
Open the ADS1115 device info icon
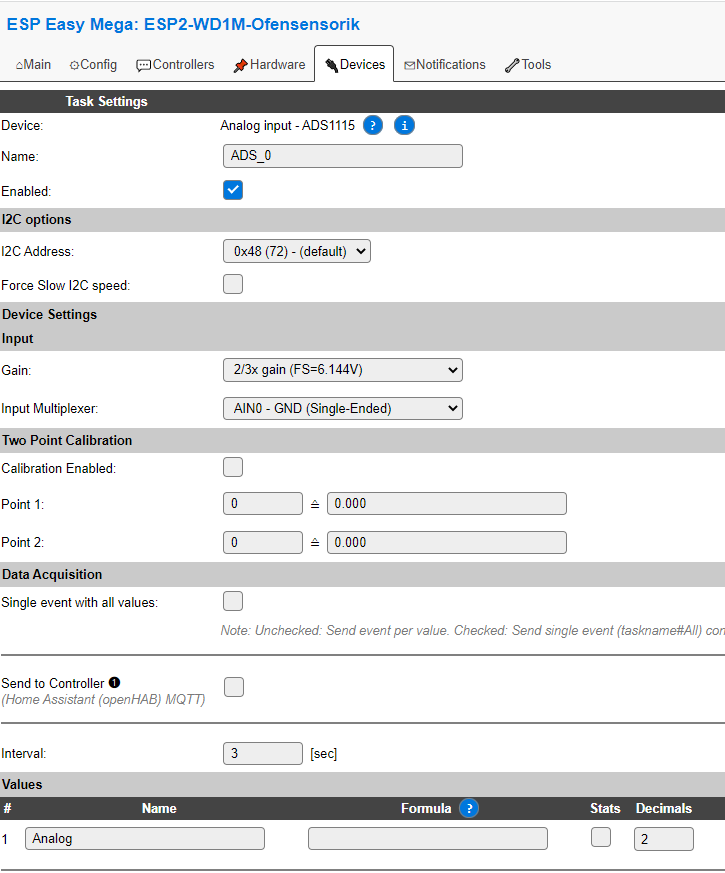(404, 125)
